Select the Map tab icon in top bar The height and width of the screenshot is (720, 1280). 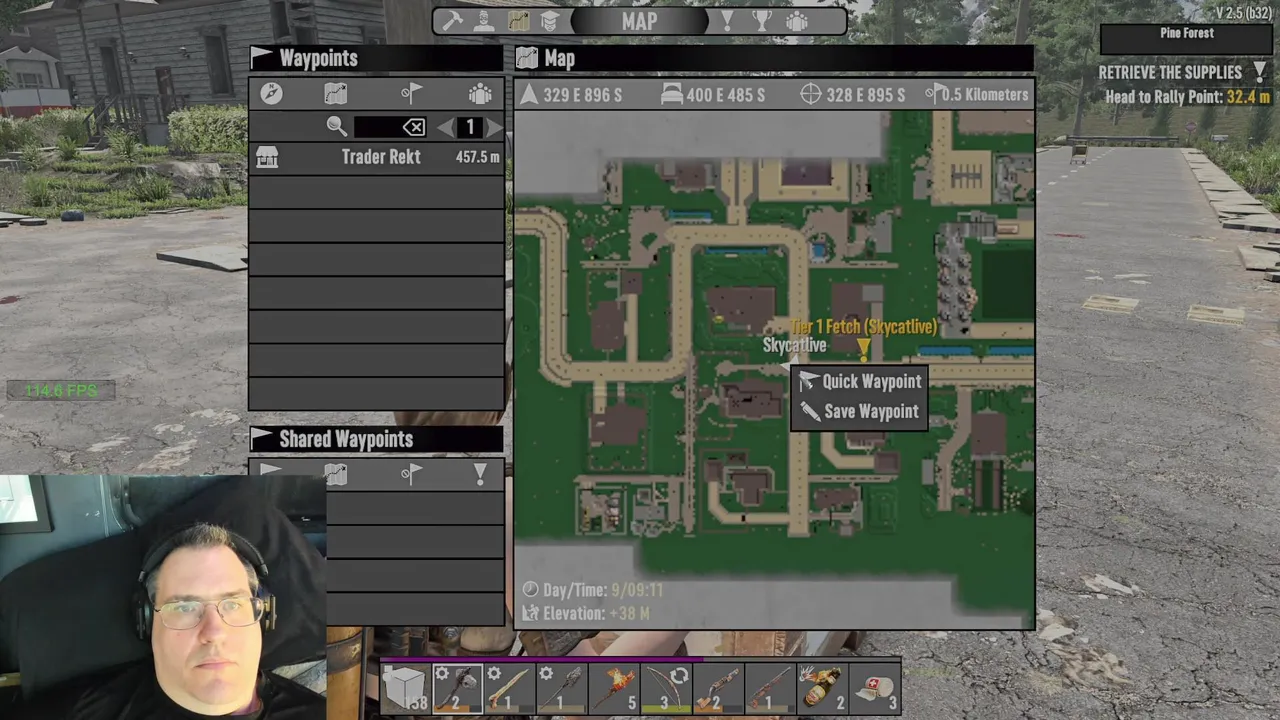(x=517, y=21)
